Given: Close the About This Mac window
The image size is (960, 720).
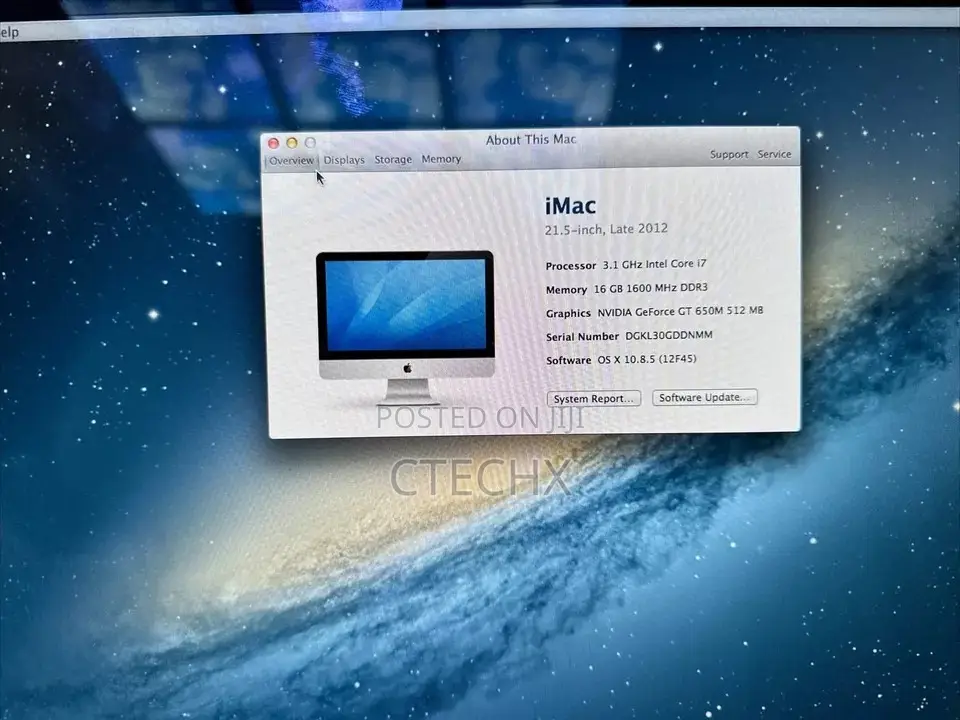Looking at the screenshot, I should click(x=274, y=143).
